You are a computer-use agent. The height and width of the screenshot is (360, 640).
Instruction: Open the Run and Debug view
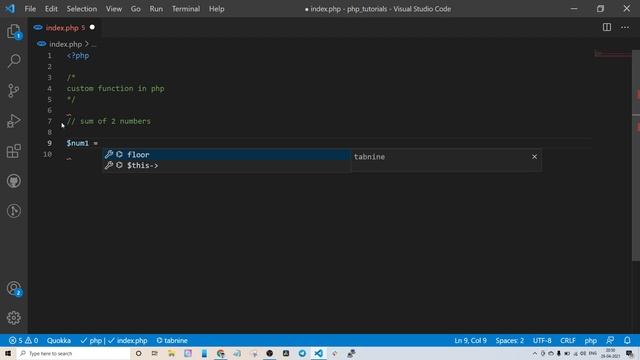pyautogui.click(x=13, y=121)
